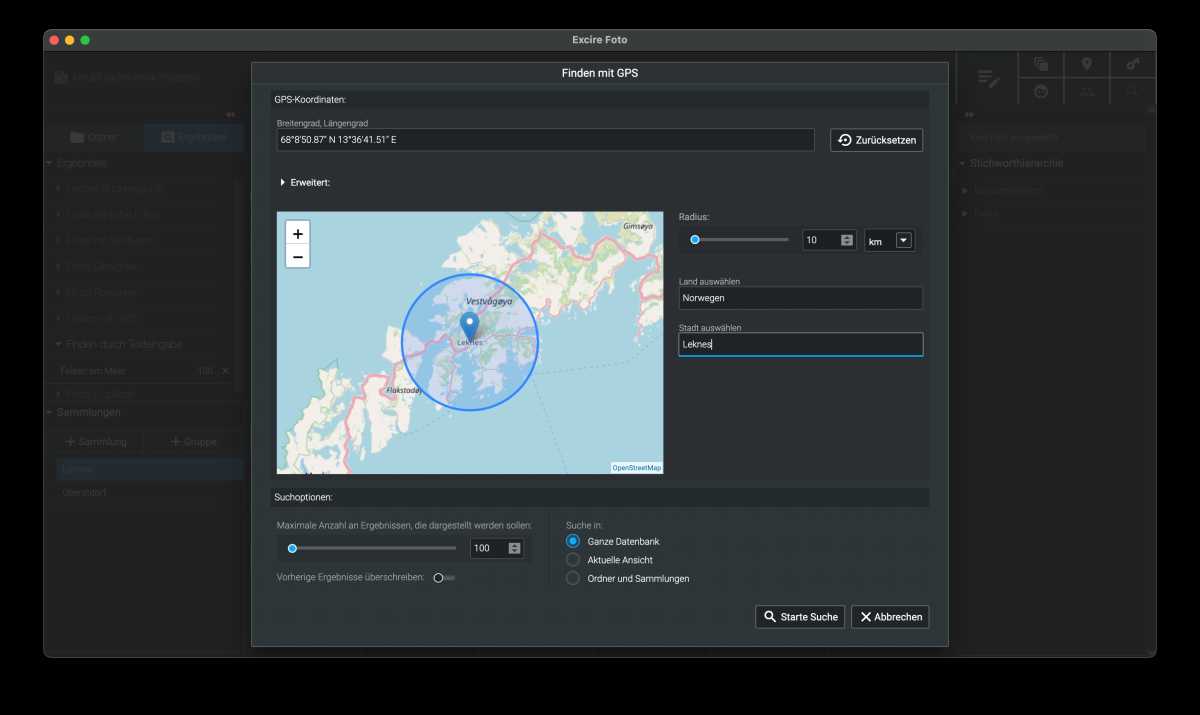Screen dimensions: 1200x715
Task: Zoom in on the map with plus
Action: (297, 232)
